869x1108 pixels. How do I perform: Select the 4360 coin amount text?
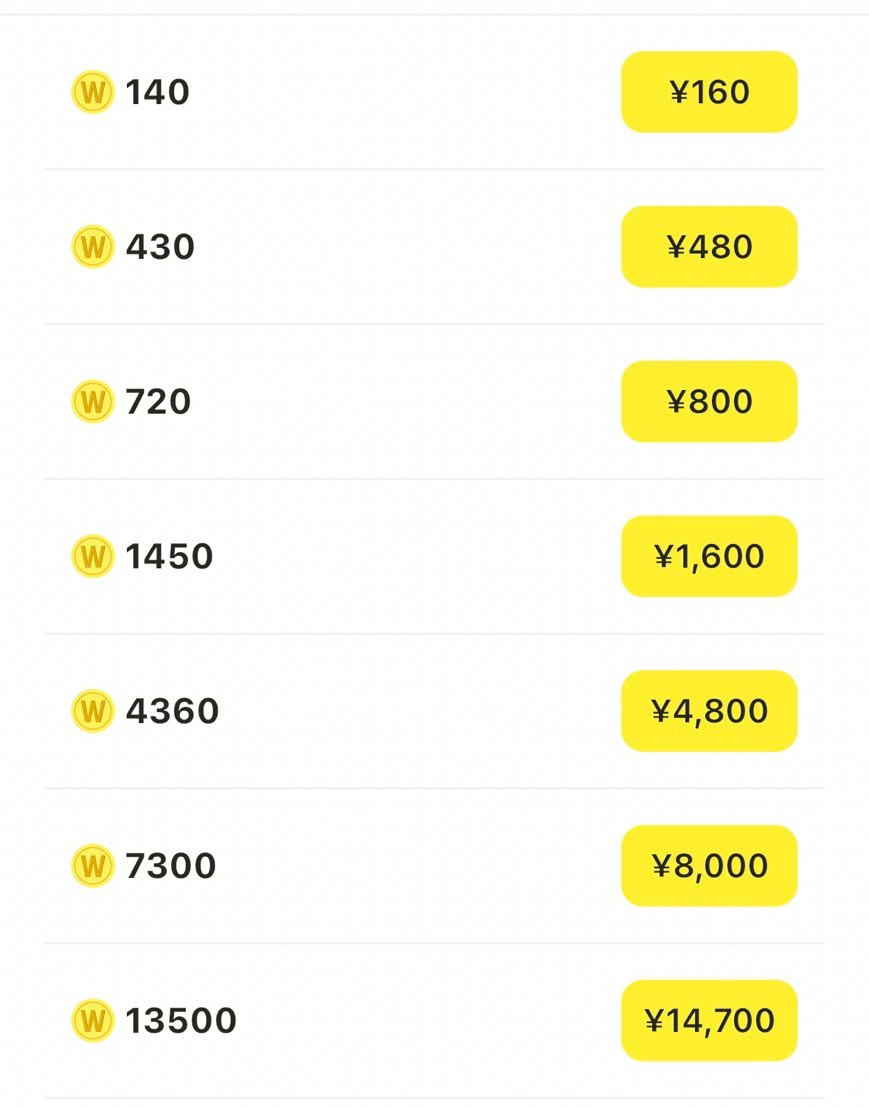(172, 711)
